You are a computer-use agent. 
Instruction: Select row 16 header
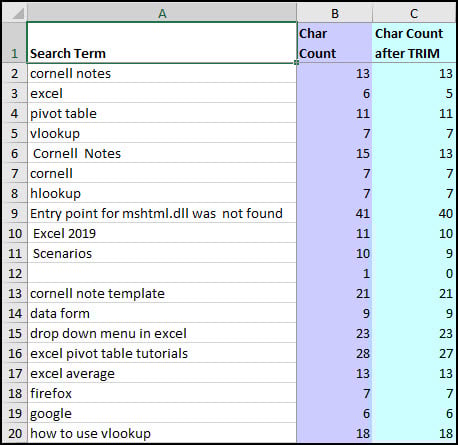[x=15, y=353]
